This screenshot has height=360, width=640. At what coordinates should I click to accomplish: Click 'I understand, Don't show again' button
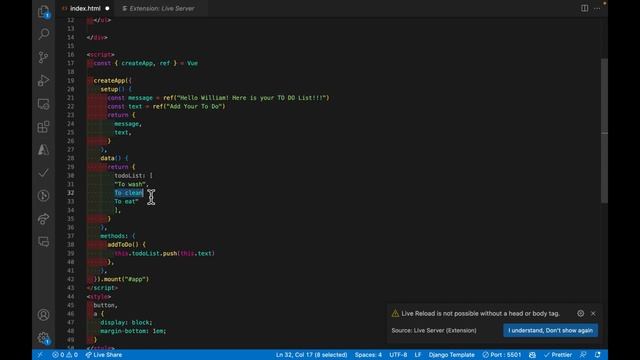coord(550,330)
